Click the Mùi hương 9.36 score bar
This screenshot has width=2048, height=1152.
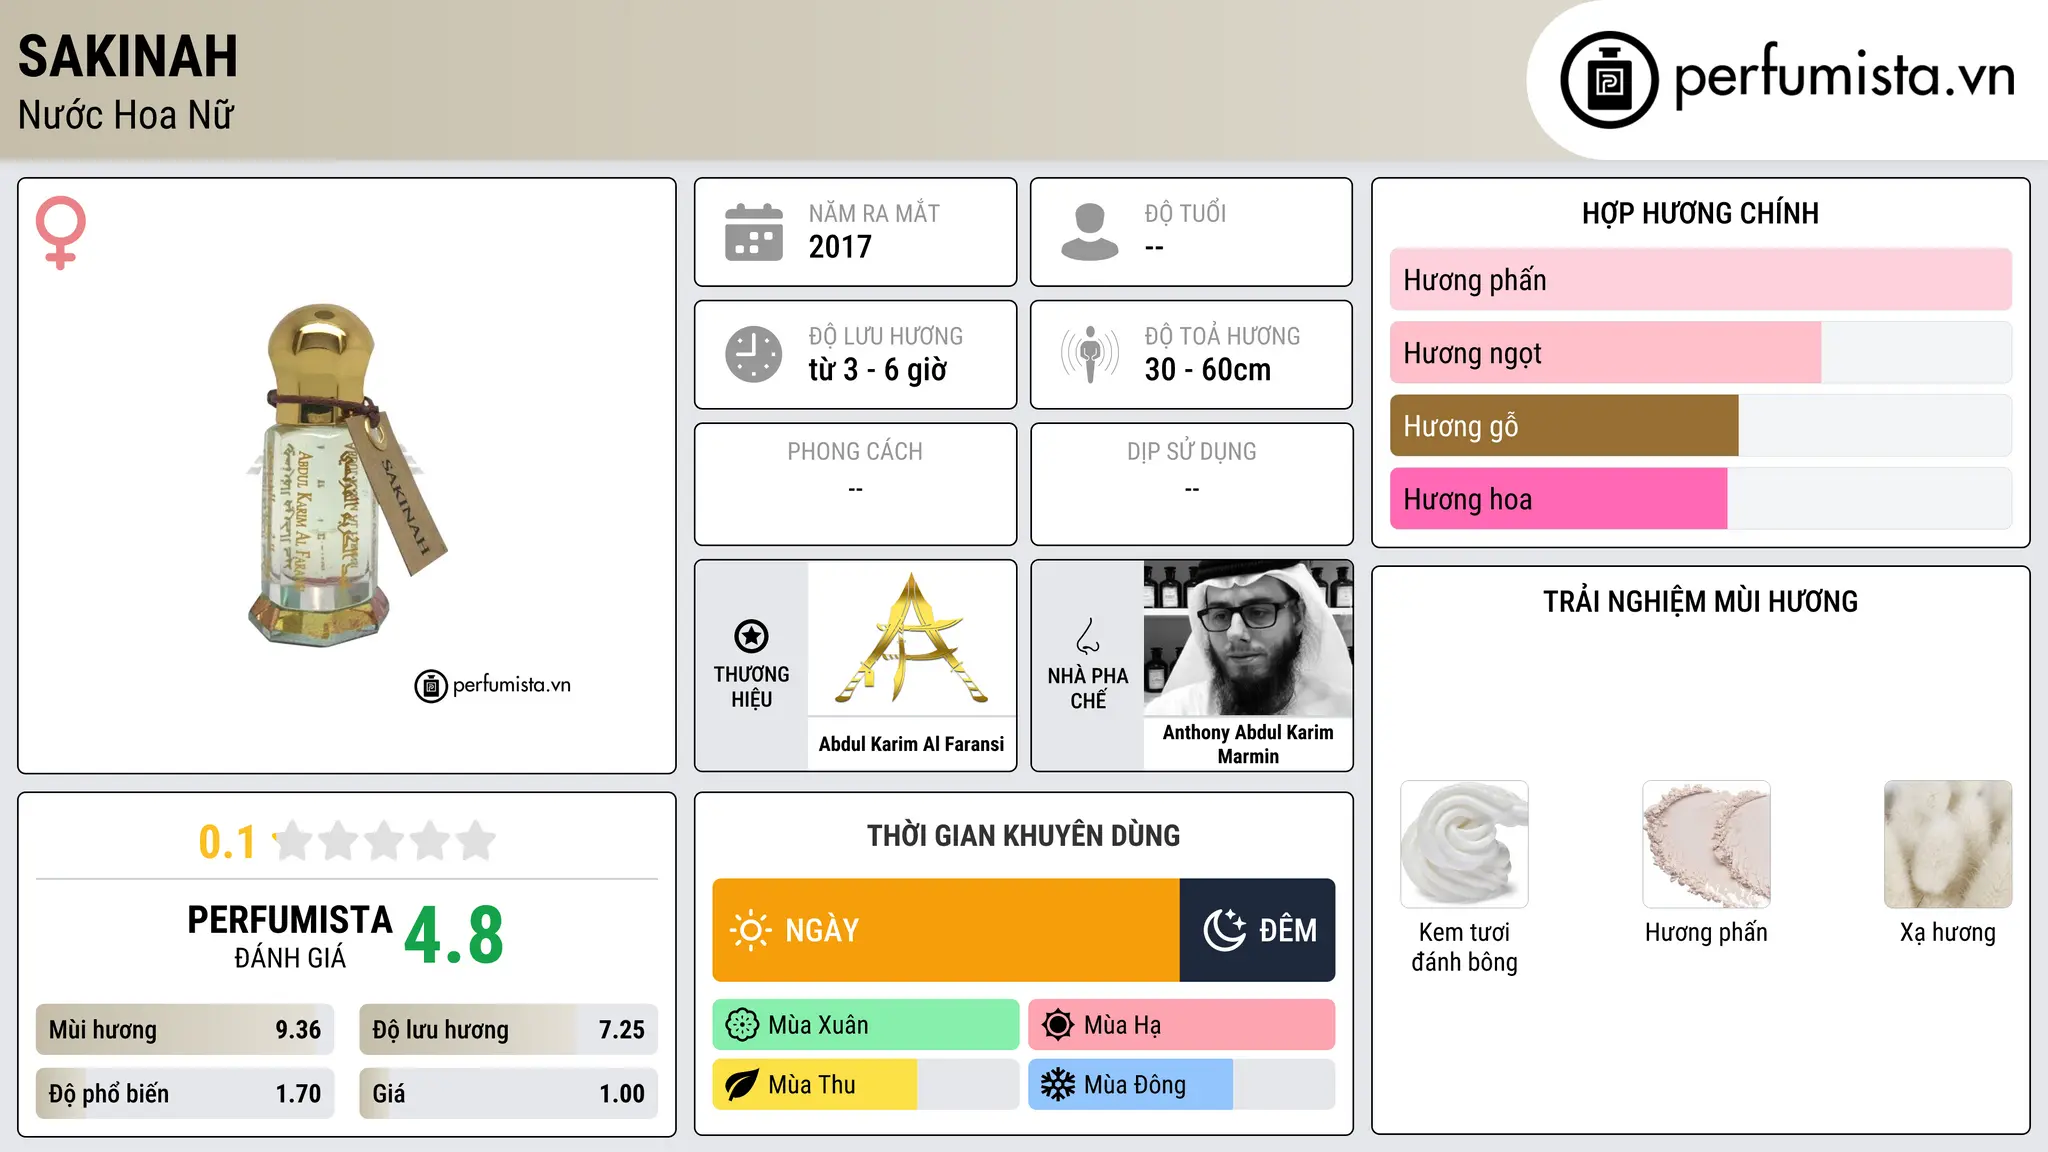pos(185,1030)
